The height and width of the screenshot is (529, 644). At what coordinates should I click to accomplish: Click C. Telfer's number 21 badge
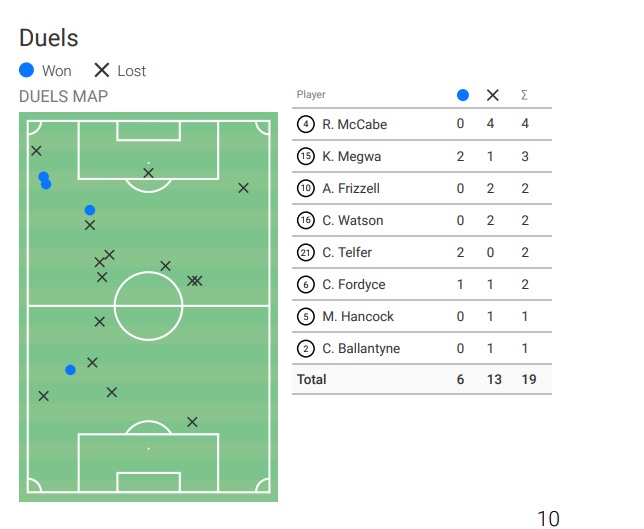pos(306,253)
